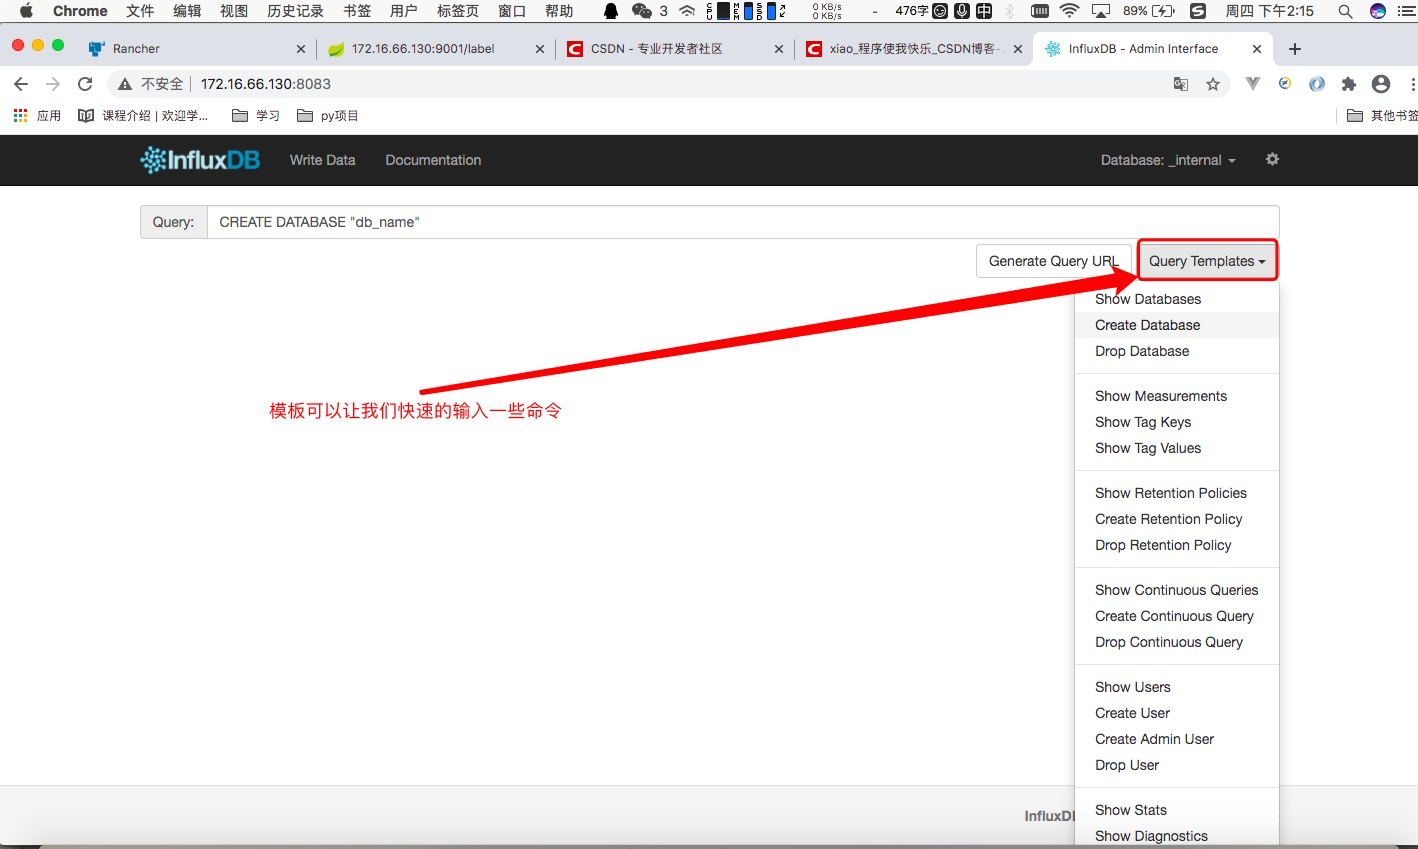The image size is (1418, 849).
Task: Click the Apple menu icon
Action: 26,11
